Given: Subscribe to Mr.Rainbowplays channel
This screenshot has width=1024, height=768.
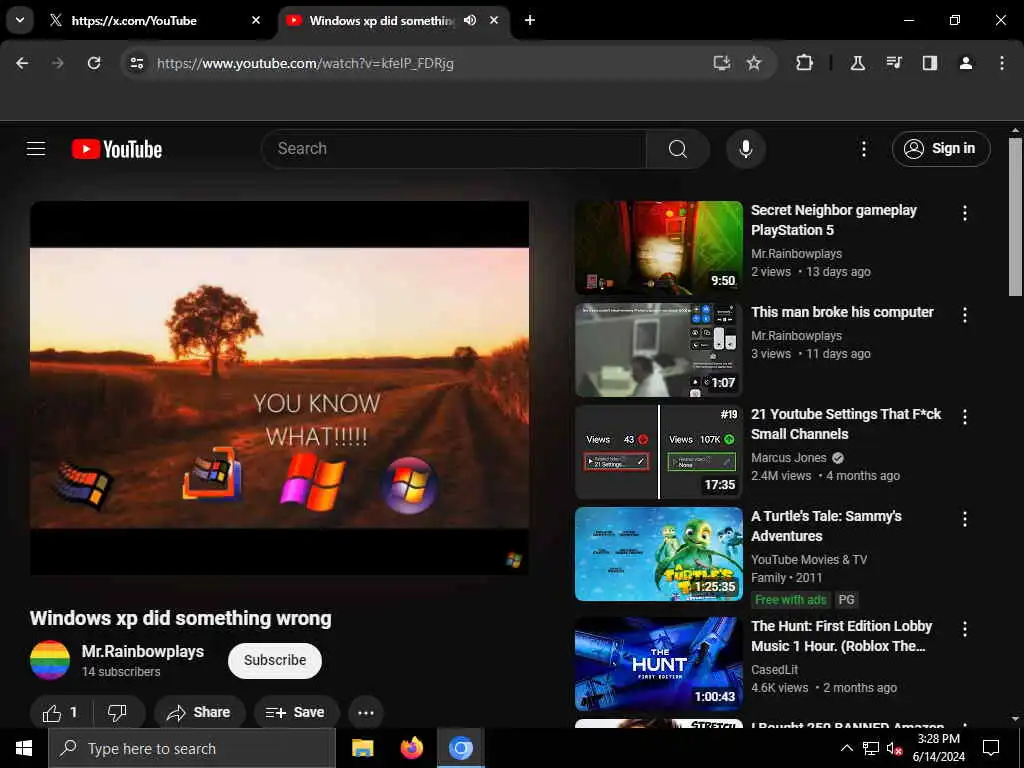Looking at the screenshot, I should point(275,660).
